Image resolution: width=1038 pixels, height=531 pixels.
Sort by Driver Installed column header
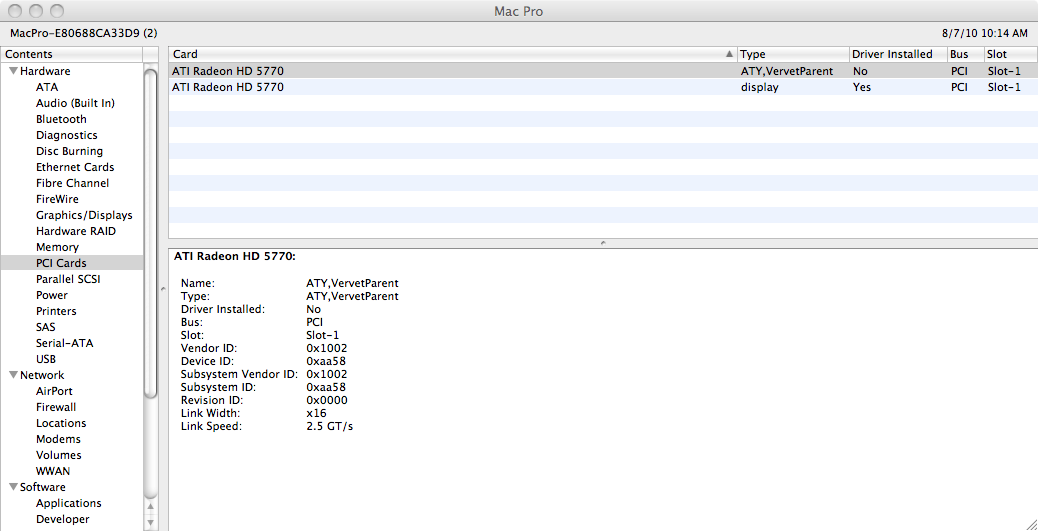[898, 54]
